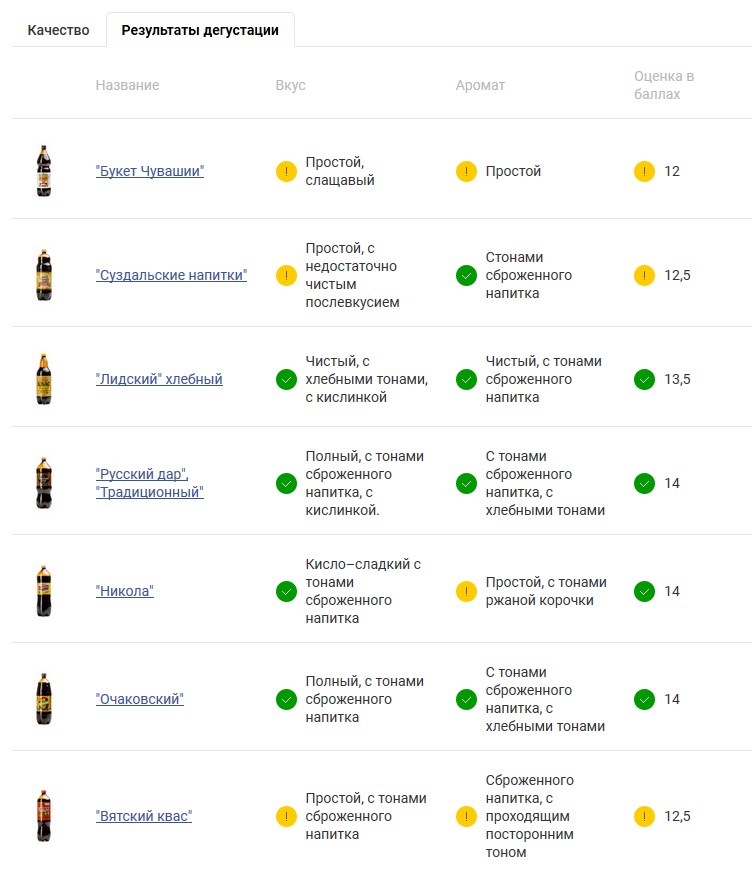The width and height of the screenshot is (752, 875).
Task: Click the Букет Чувашии bottle thumbnail
Action: 44,171
